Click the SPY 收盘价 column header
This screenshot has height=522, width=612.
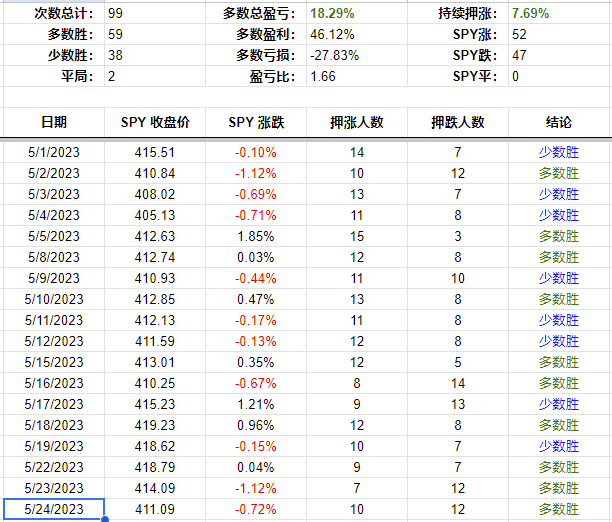[155, 122]
